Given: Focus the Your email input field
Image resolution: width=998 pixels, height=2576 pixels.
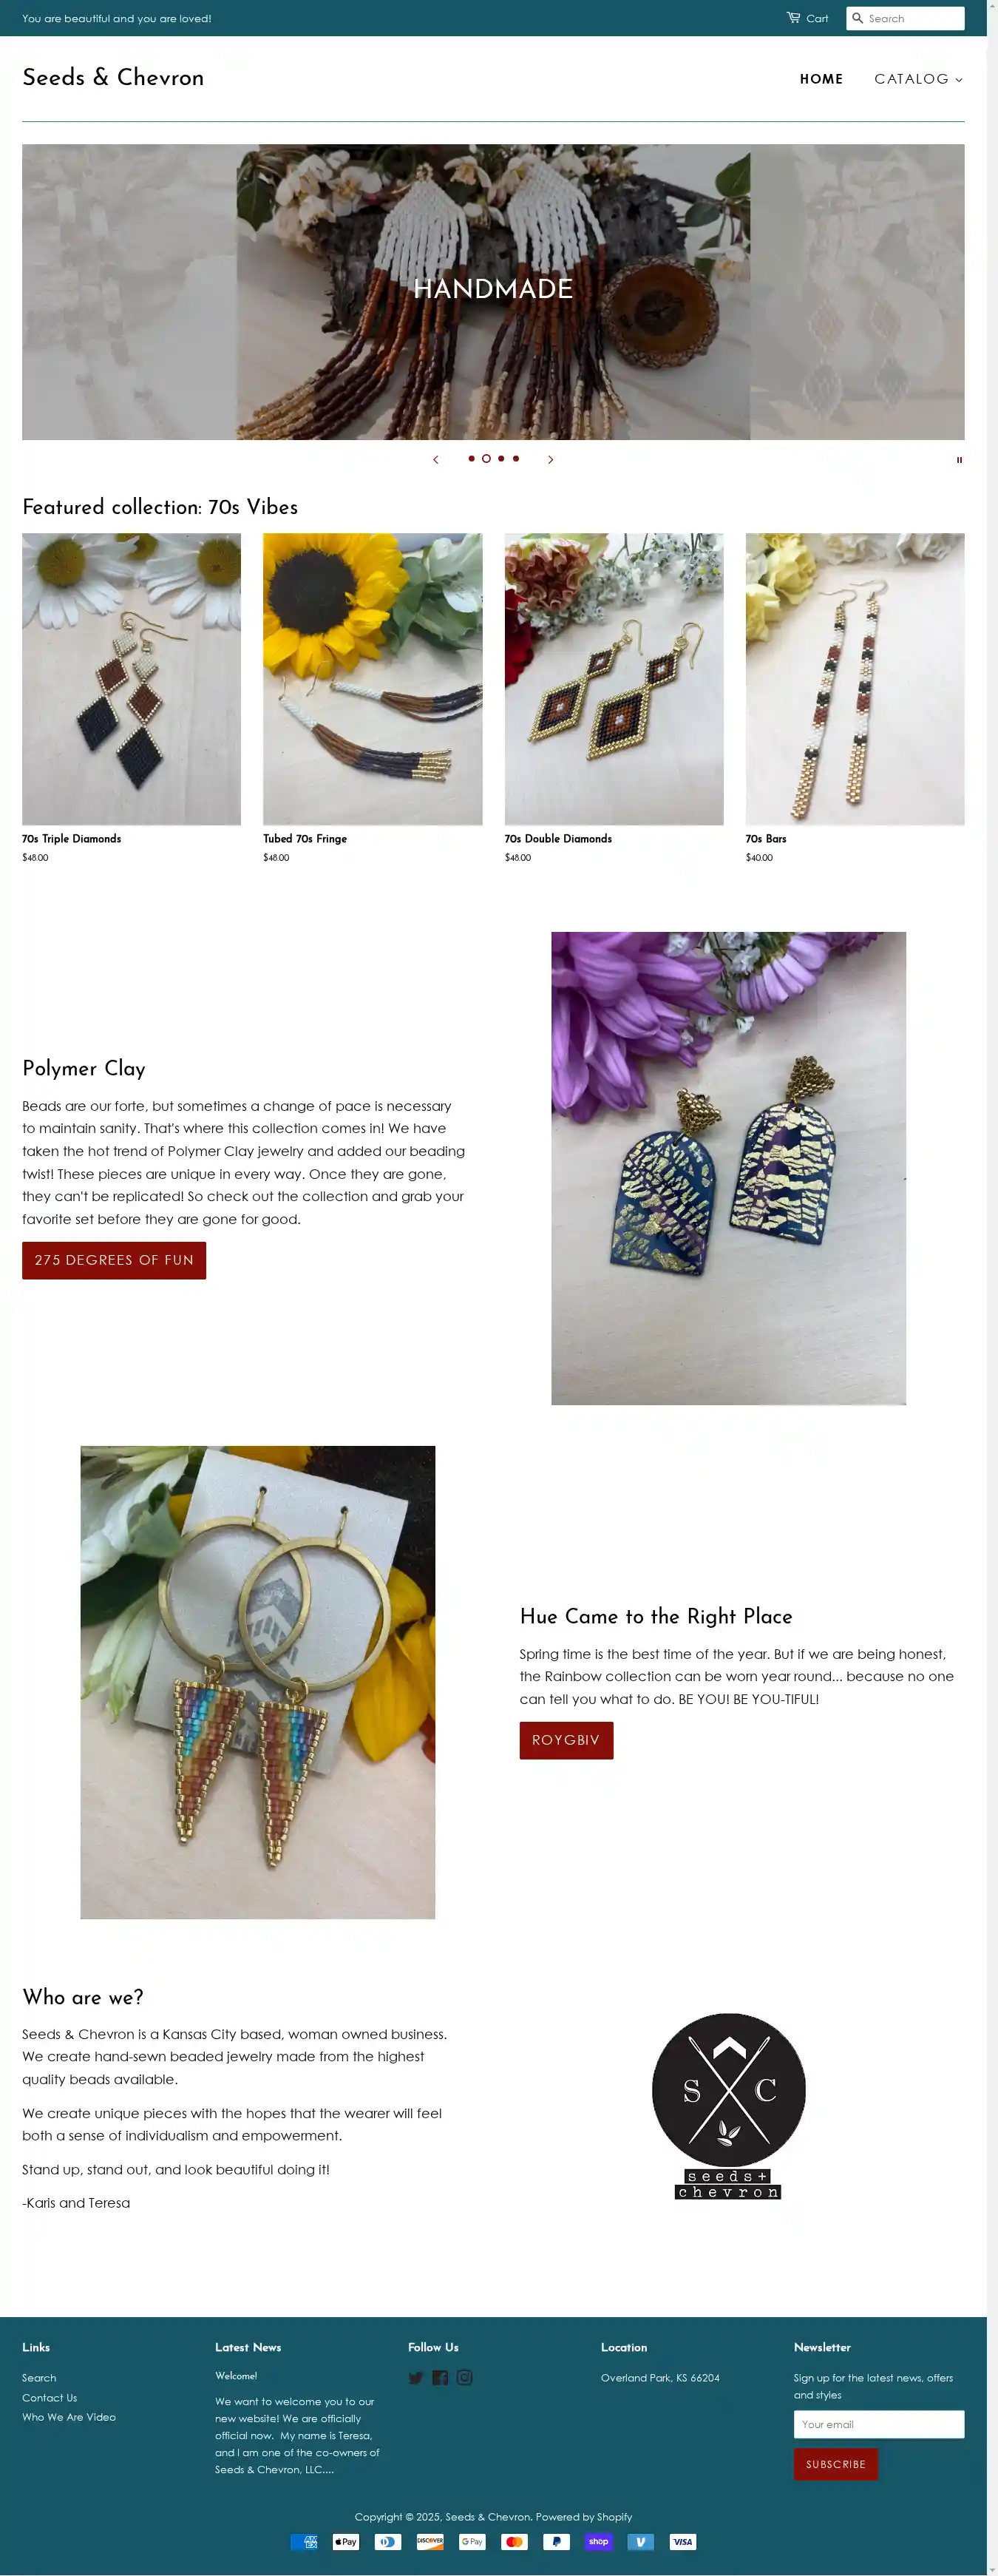Looking at the screenshot, I should pos(879,2424).
